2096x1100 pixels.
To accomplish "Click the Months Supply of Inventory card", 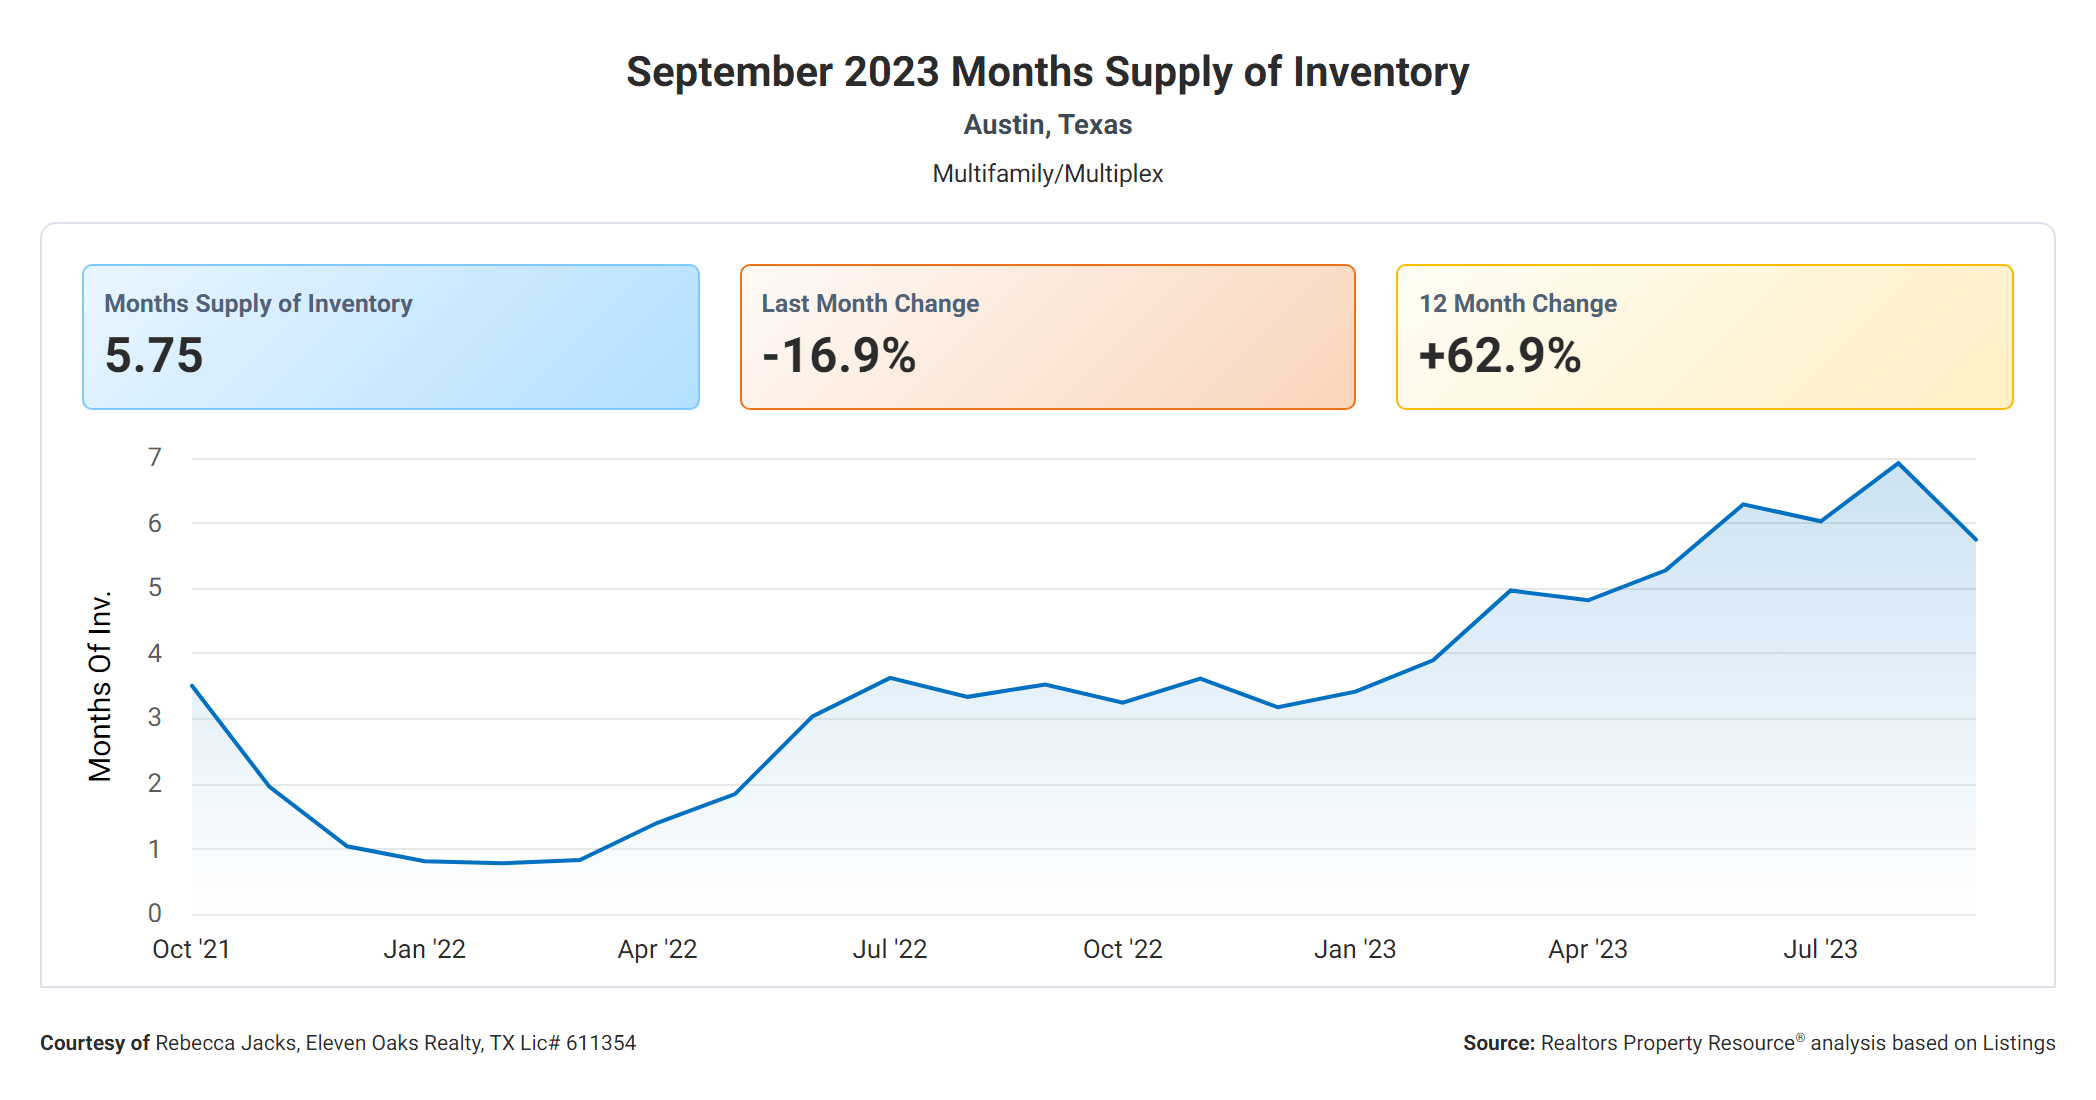I will point(390,336).
